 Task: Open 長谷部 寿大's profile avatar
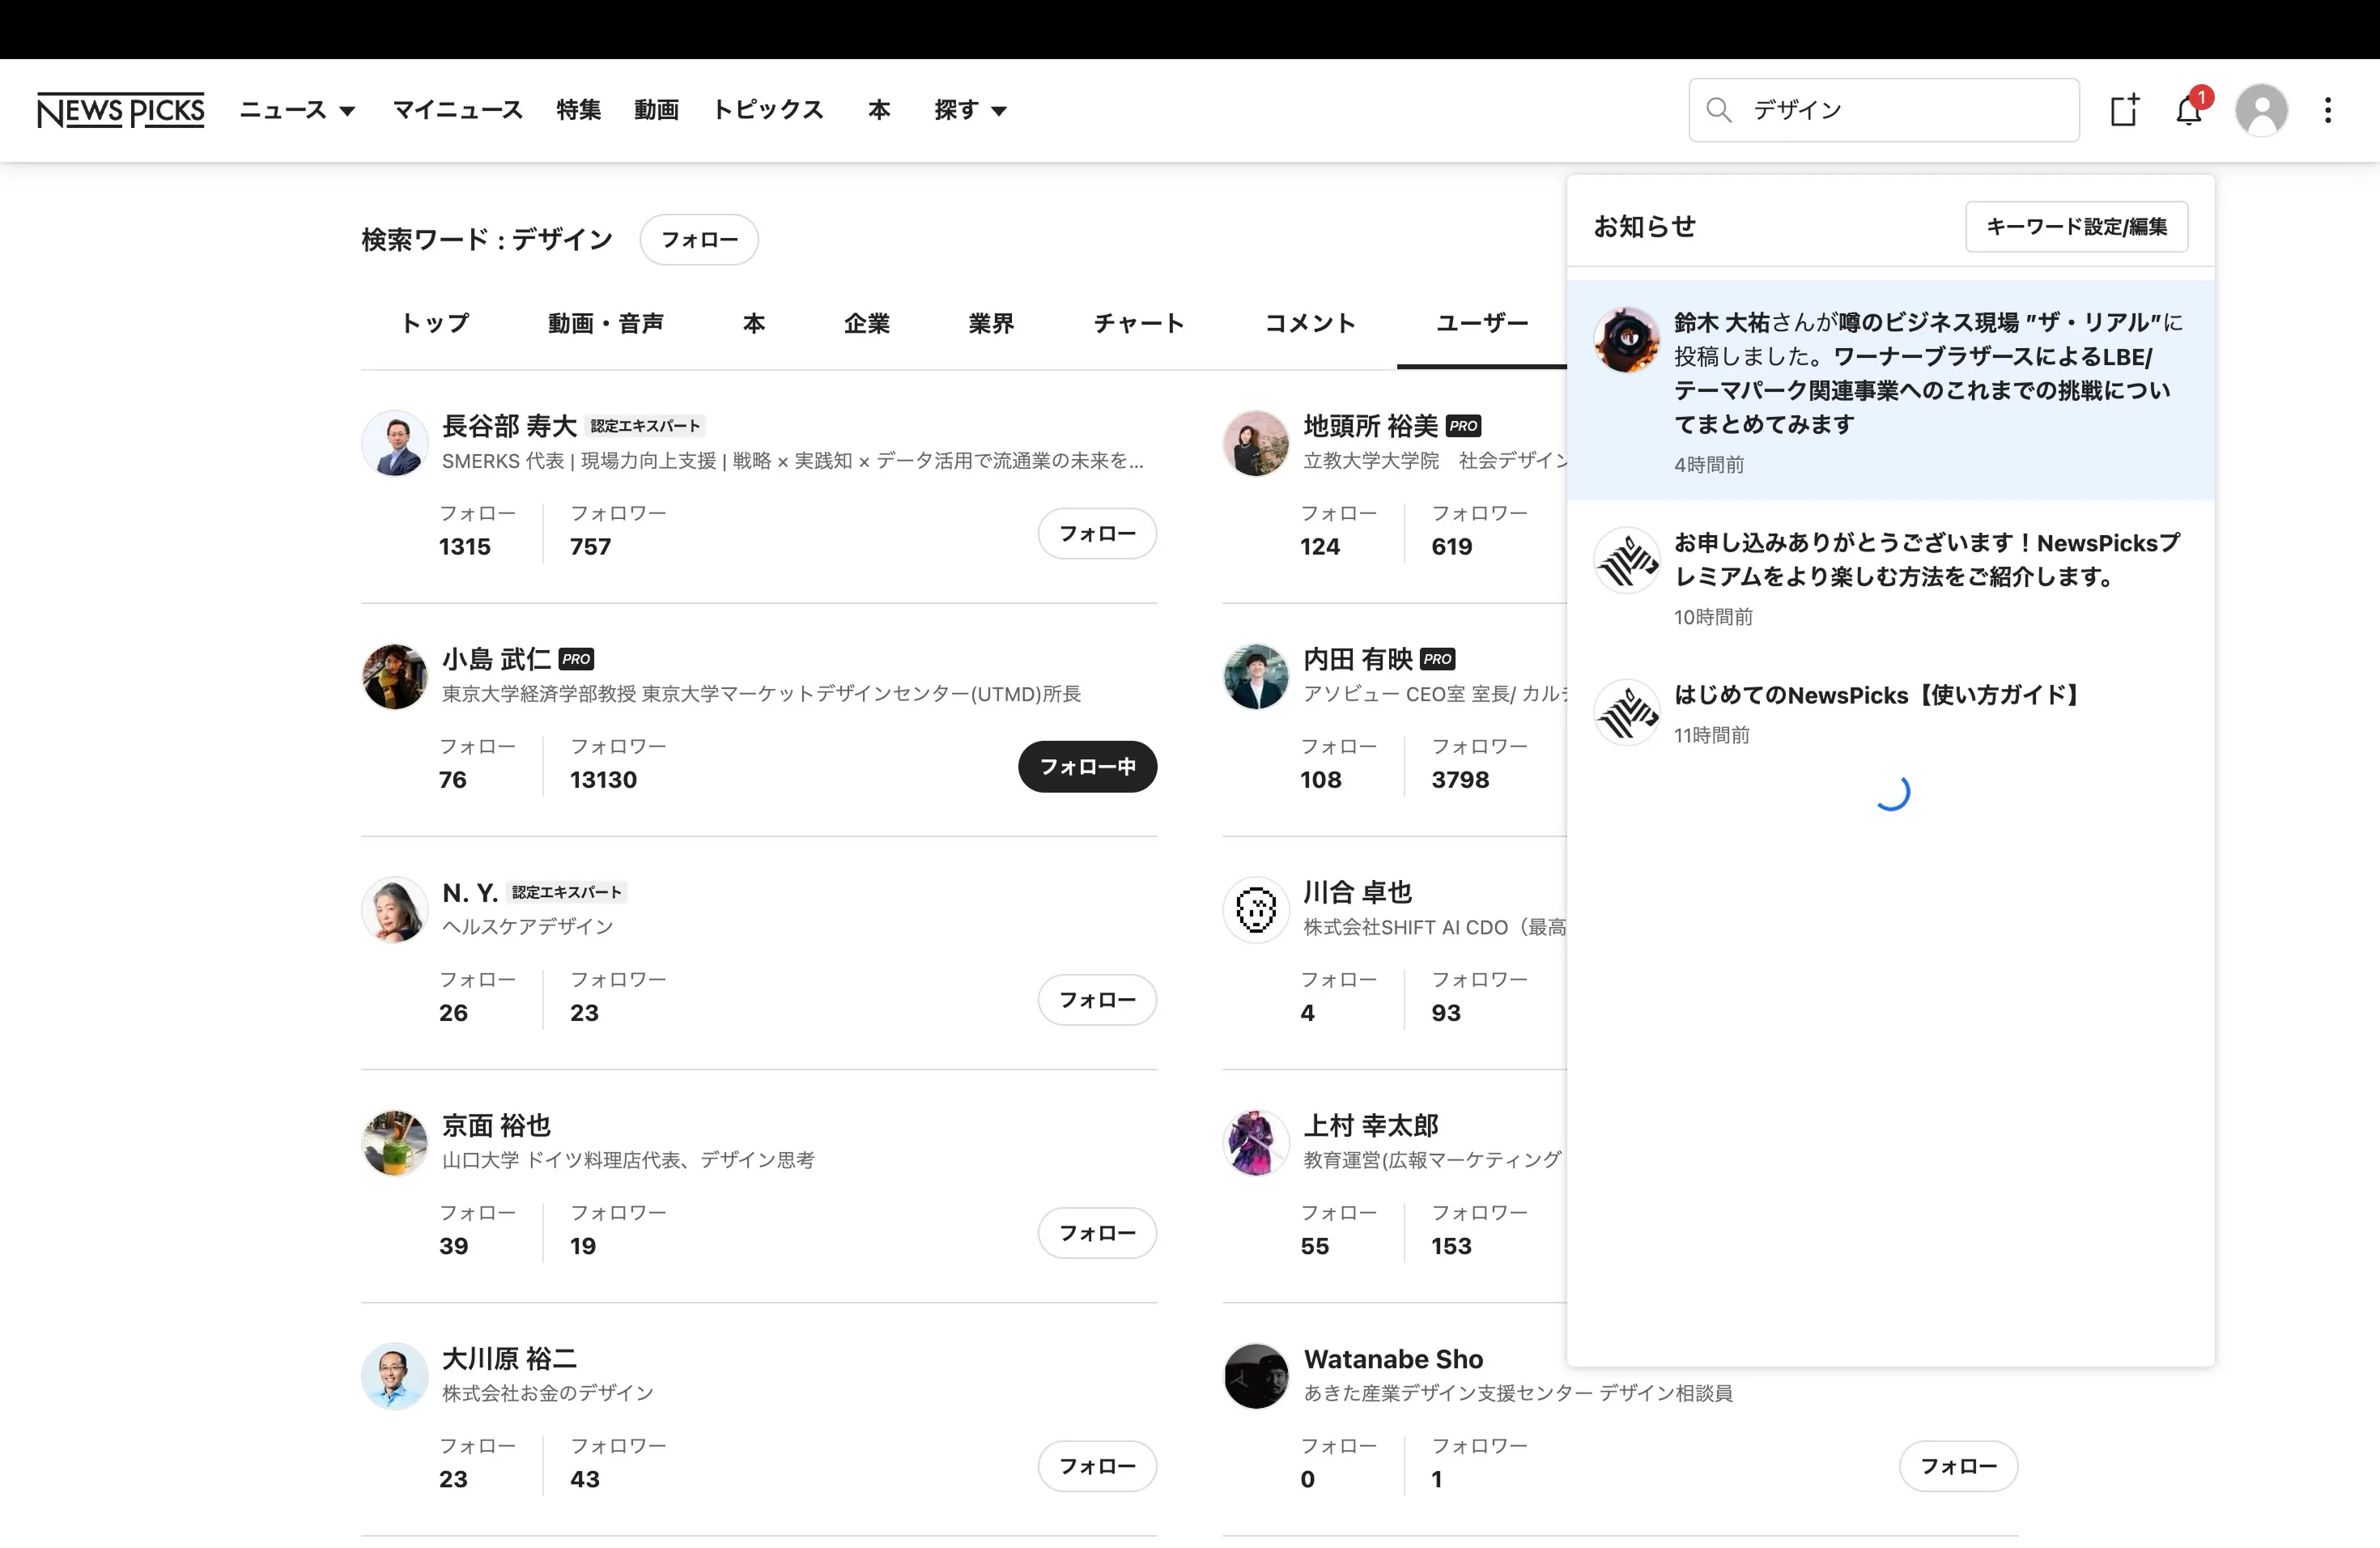click(x=394, y=443)
